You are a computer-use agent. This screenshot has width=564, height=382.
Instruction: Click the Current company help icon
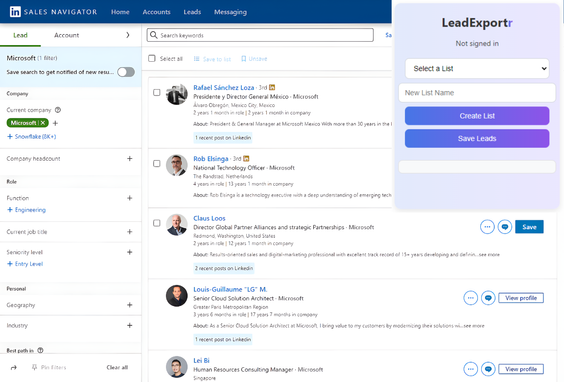[58, 110]
